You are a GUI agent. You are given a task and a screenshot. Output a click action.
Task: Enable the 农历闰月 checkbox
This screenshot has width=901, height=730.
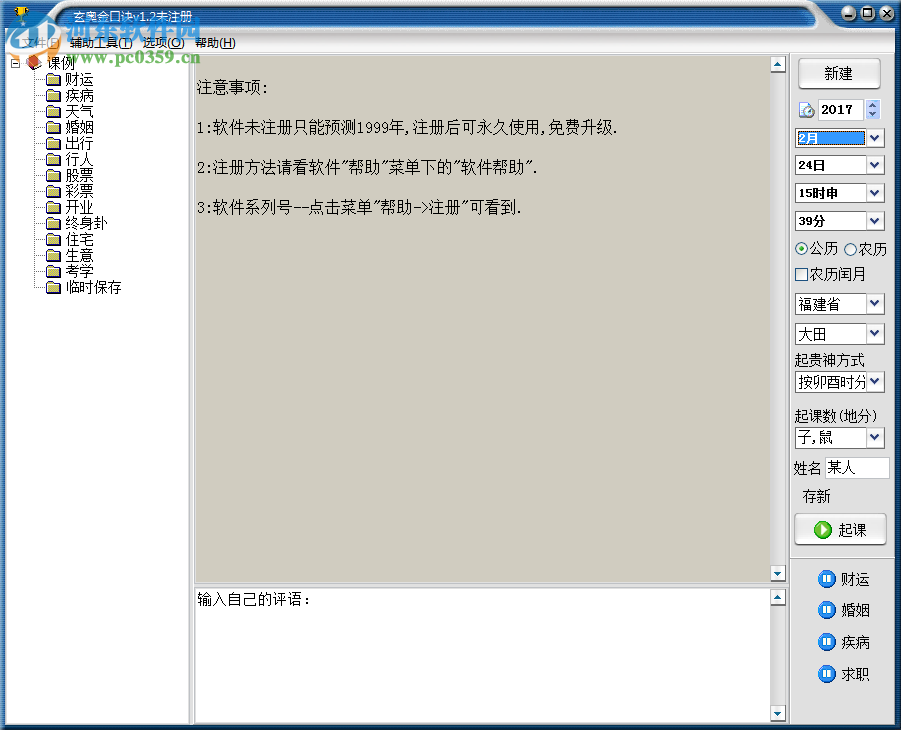point(800,274)
